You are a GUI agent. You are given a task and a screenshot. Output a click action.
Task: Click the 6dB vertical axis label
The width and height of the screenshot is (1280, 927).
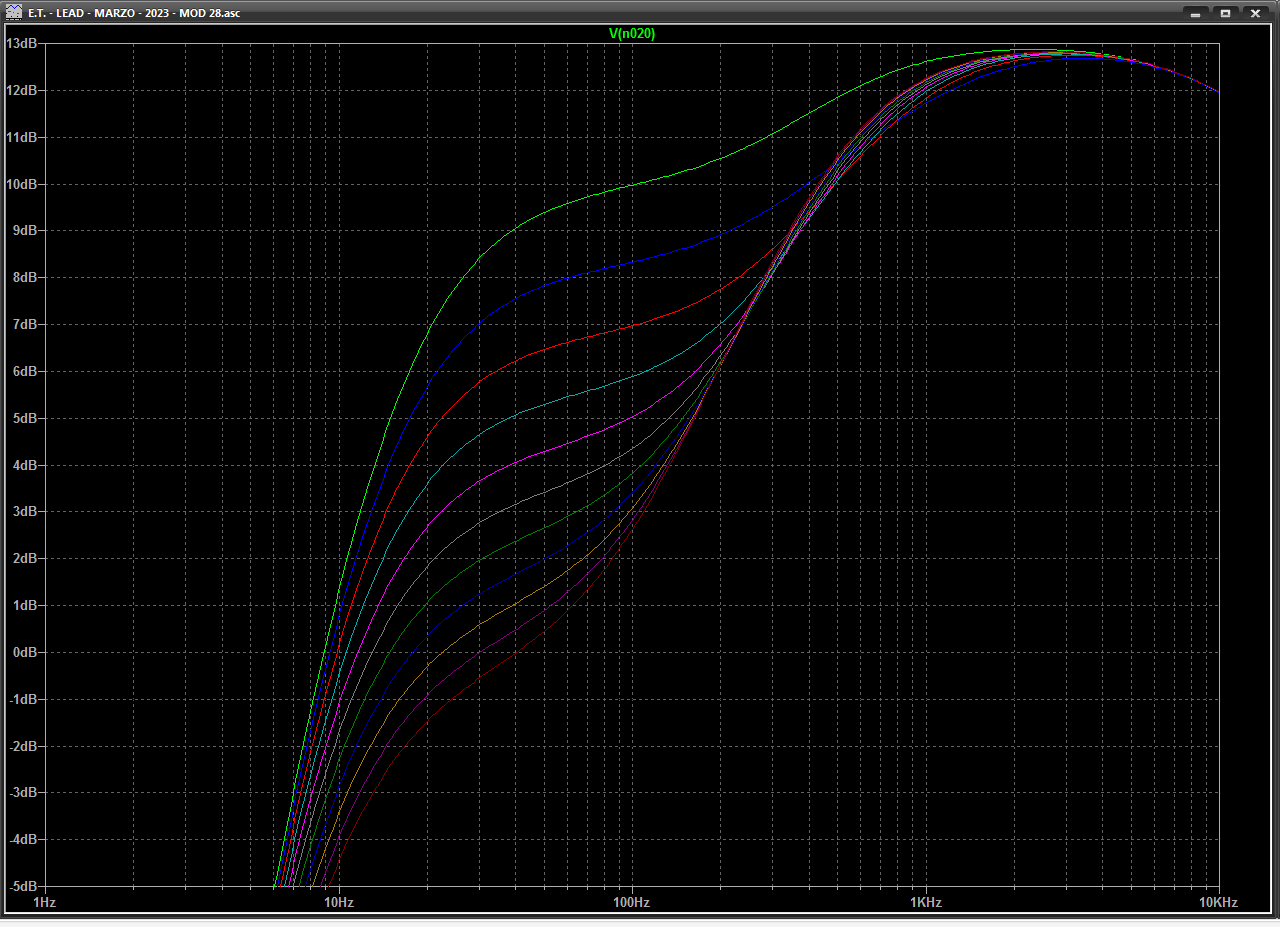pyautogui.click(x=24, y=371)
